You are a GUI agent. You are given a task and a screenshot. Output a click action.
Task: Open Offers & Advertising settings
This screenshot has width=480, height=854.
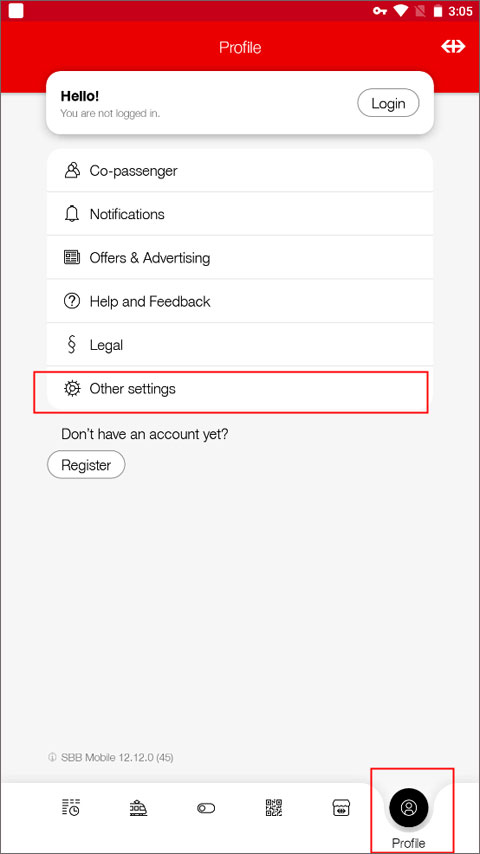tap(240, 258)
